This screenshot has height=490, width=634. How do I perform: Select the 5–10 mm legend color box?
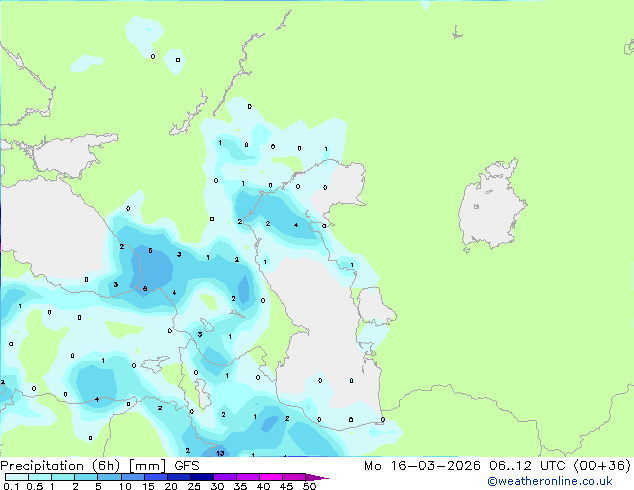point(109,477)
